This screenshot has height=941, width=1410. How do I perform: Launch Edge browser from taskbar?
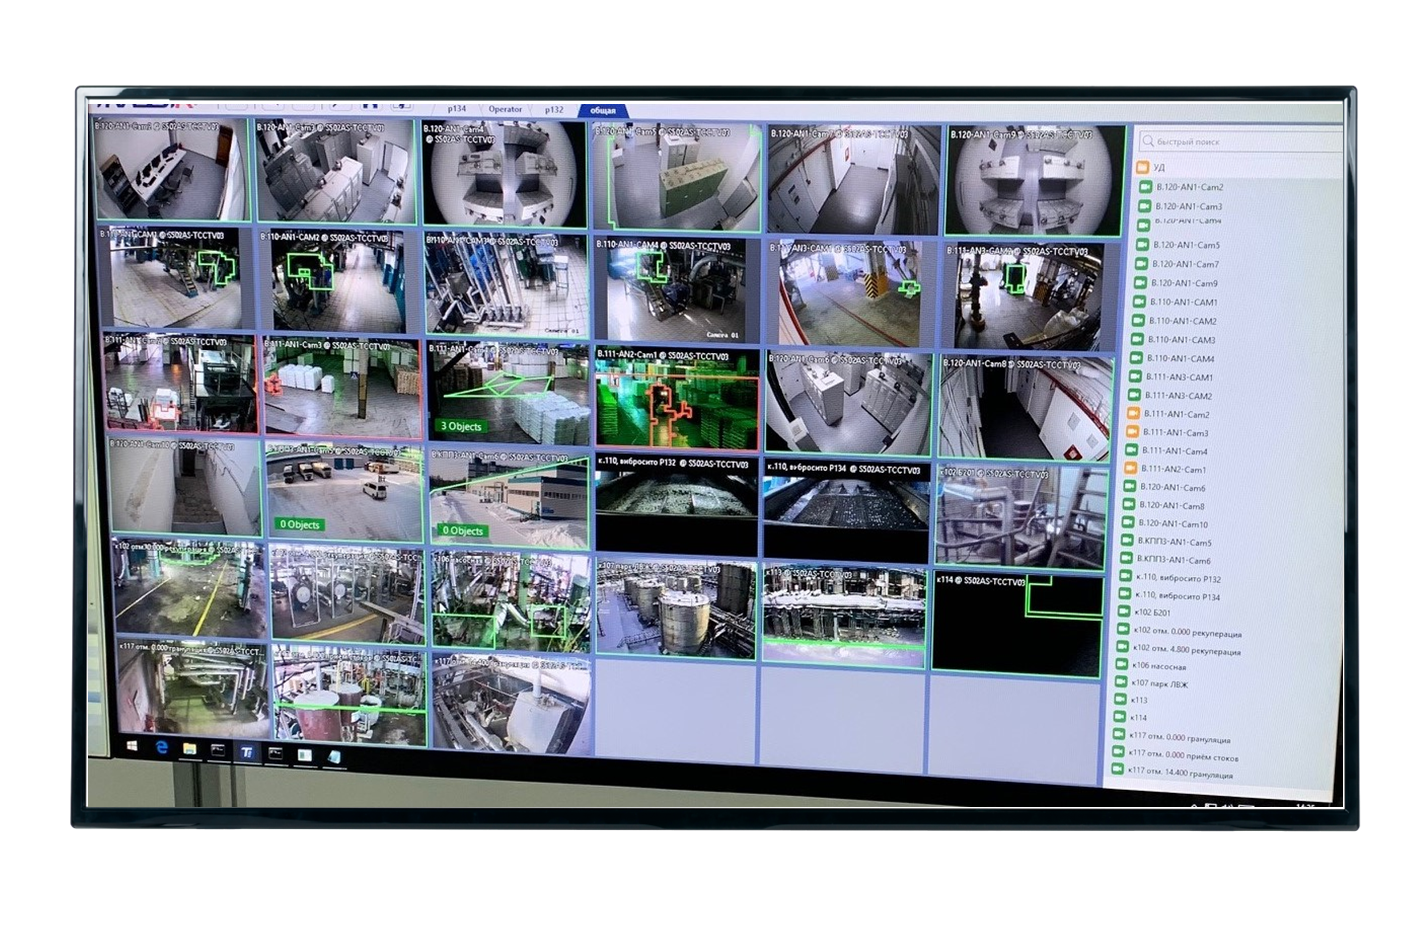click(161, 748)
